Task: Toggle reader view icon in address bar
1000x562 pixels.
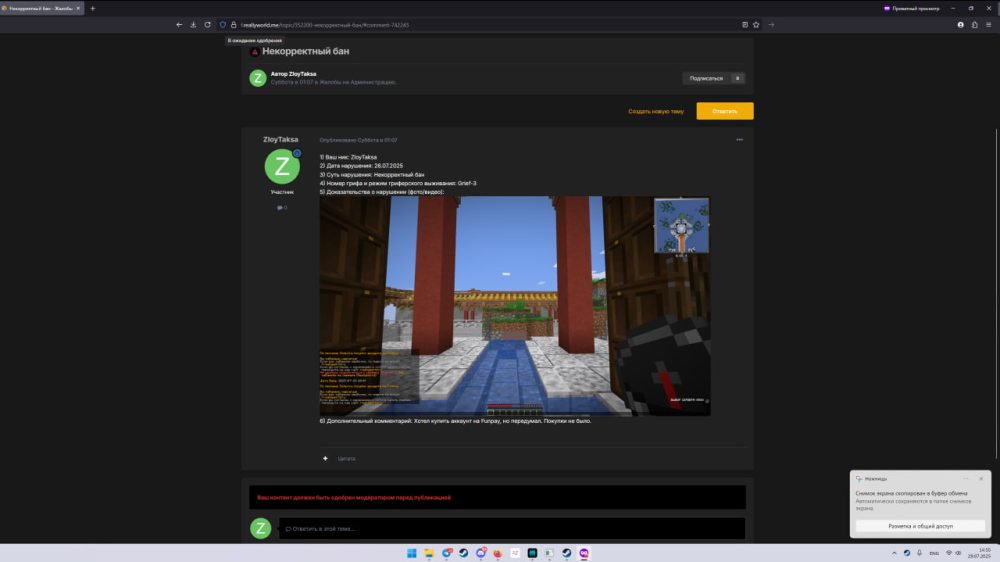Action: coord(744,25)
